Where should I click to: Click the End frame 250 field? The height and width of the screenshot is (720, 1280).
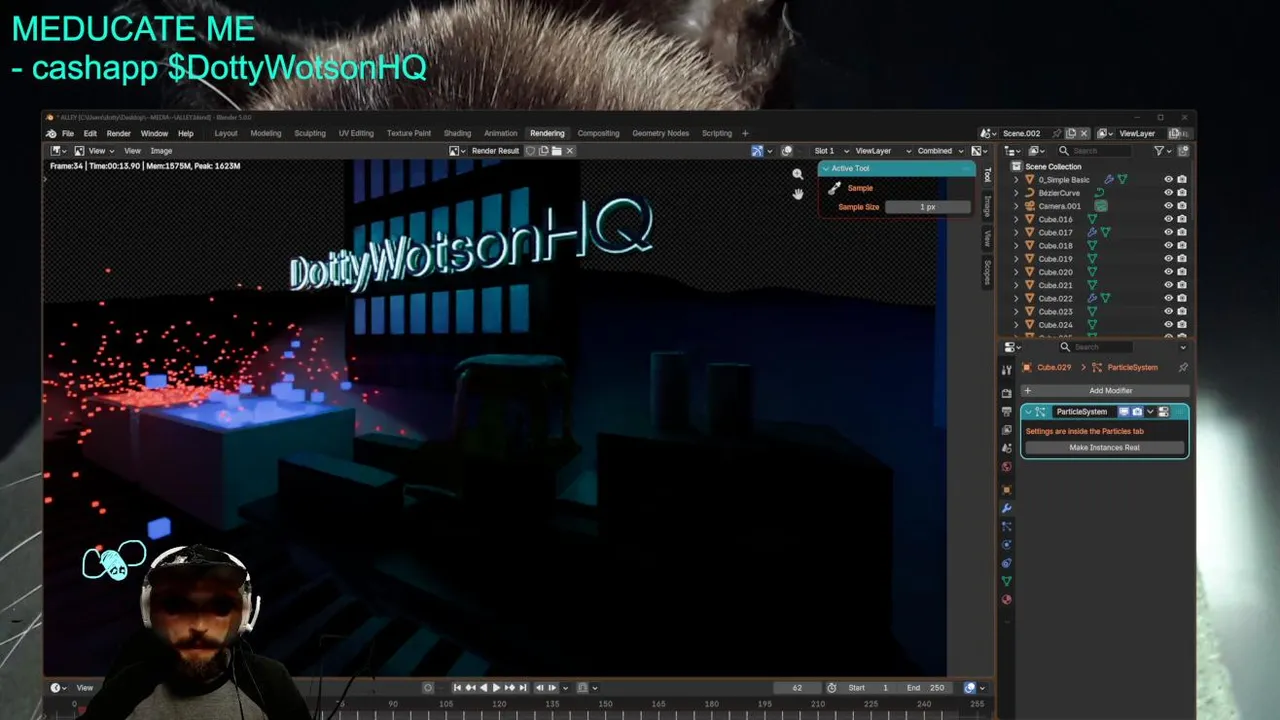[927, 688]
